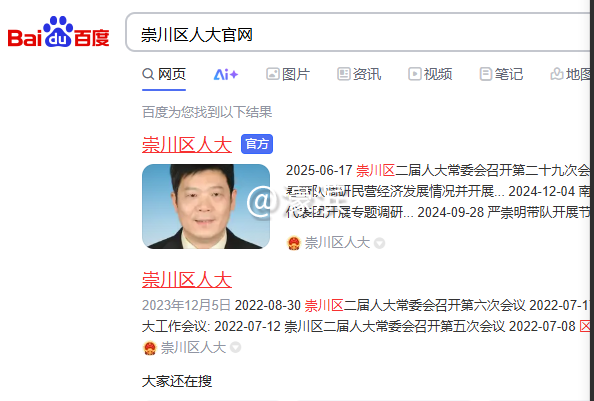Image resolution: width=594 pixels, height=401 pixels.
Task: Open the 视频 video tab icon
Action: coord(414,74)
